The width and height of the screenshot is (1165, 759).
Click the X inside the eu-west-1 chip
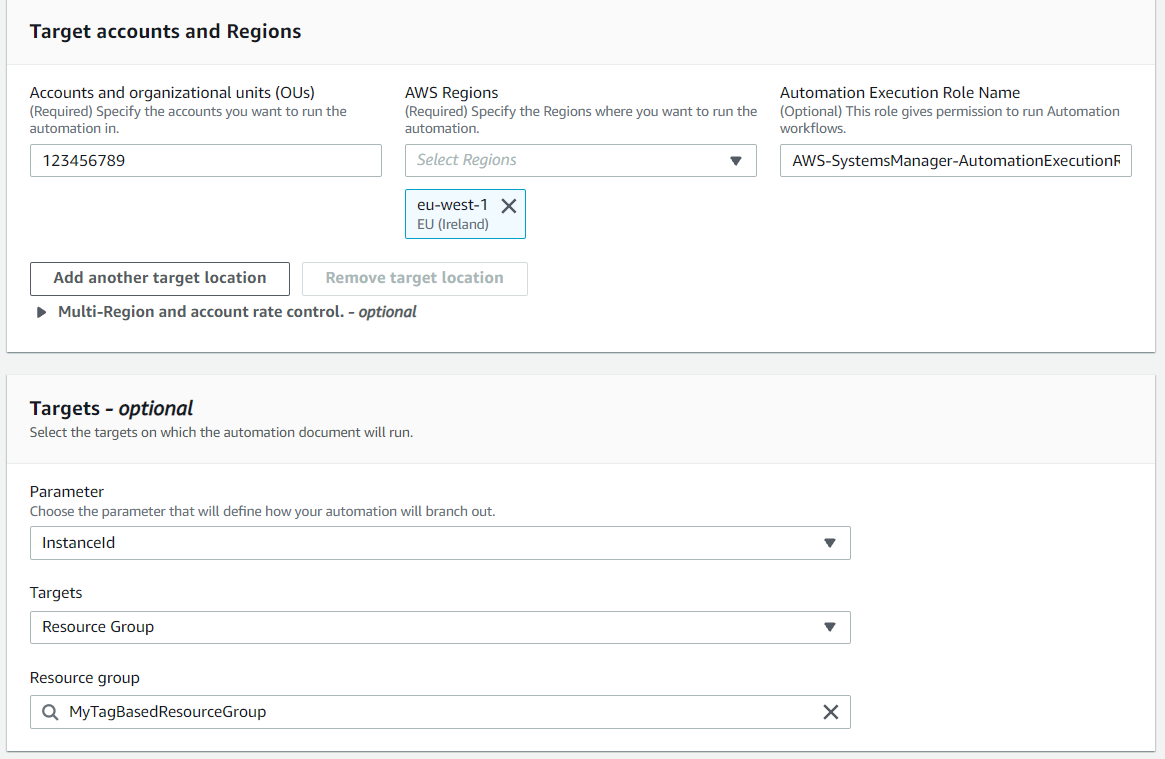point(509,206)
